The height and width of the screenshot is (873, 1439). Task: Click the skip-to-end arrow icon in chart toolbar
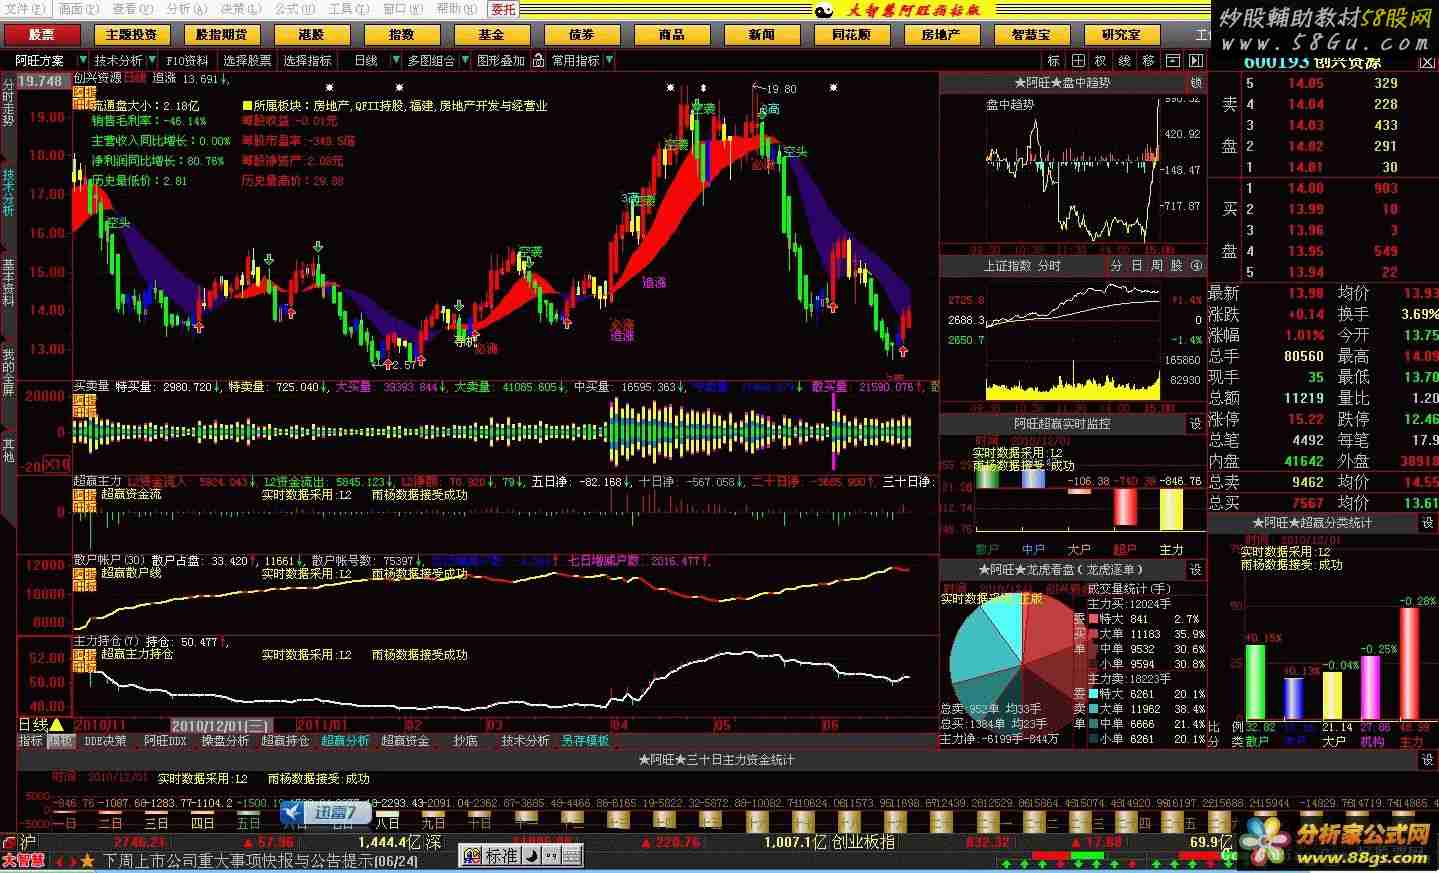point(1195,61)
